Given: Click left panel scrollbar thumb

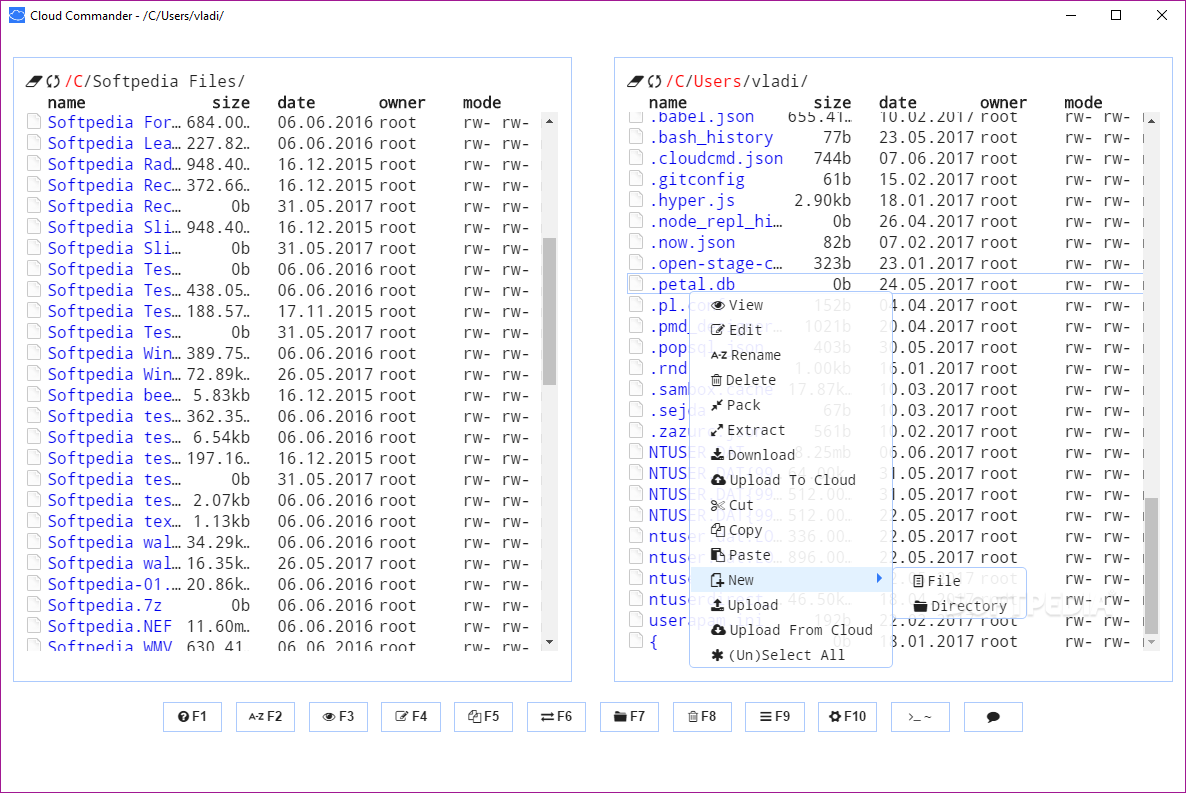Looking at the screenshot, I should coord(550,312).
